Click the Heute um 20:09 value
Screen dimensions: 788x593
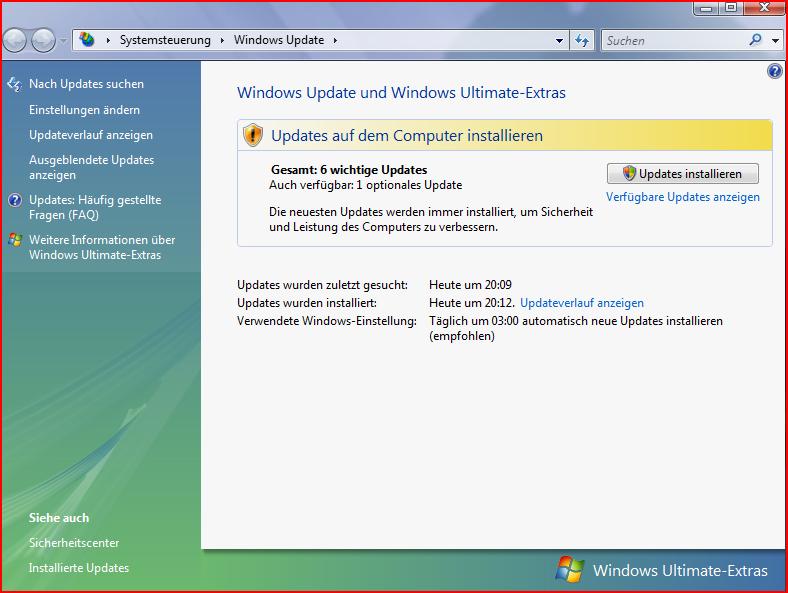(x=470, y=285)
